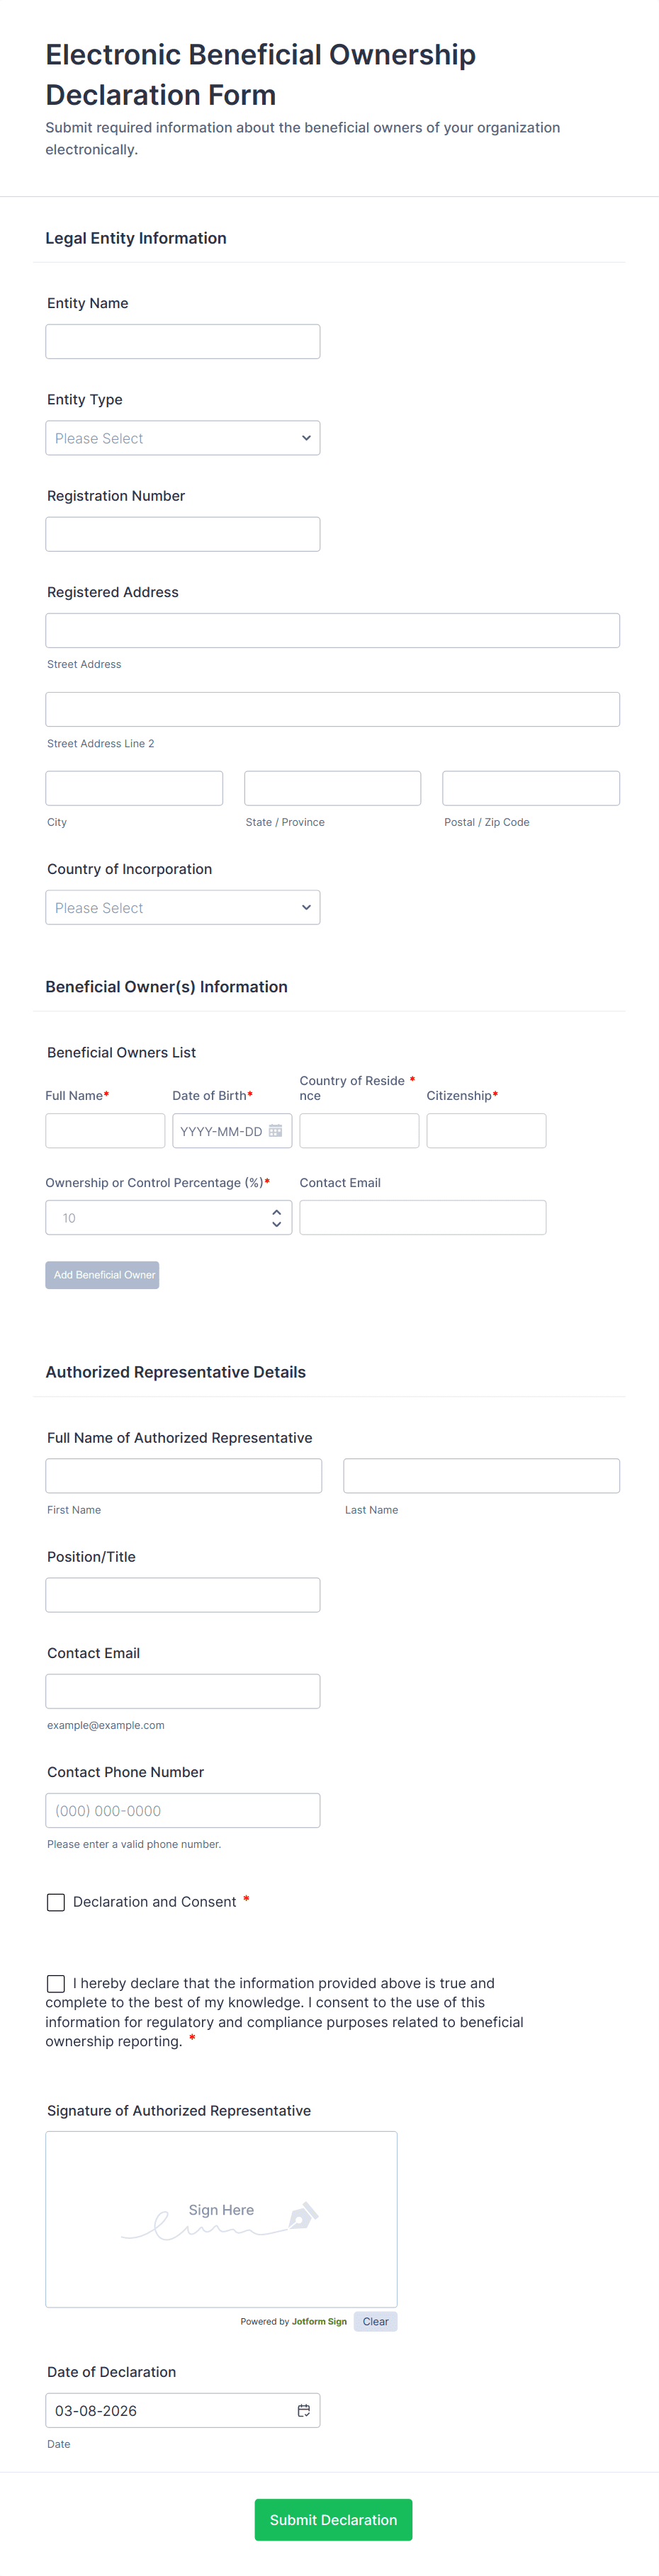Focus the beneficial owner Citizenship field
The height and width of the screenshot is (2576, 659).
pos(486,1131)
